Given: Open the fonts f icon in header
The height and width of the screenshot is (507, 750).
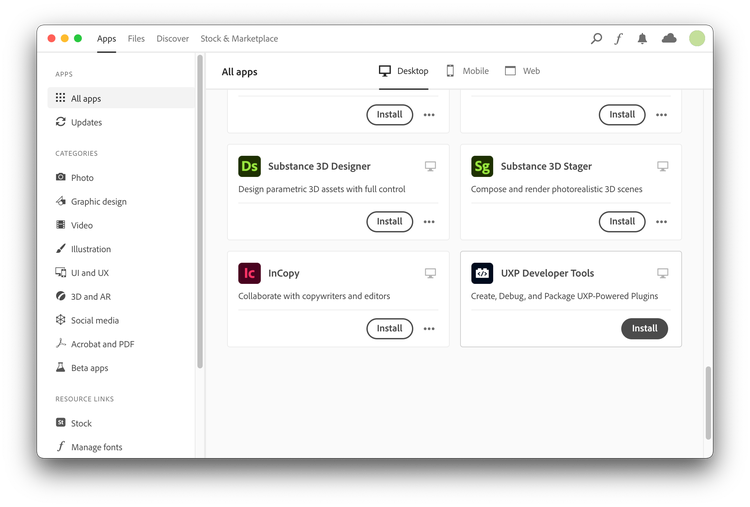Looking at the screenshot, I should 618,38.
